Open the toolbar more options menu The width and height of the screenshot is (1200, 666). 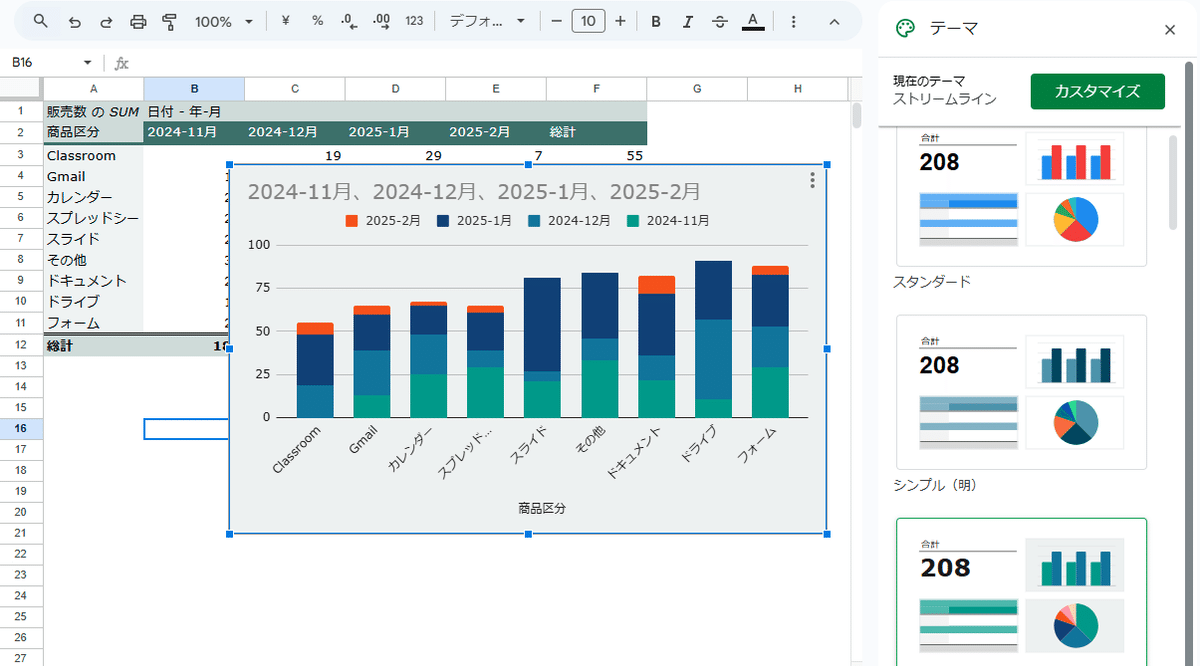[793, 21]
